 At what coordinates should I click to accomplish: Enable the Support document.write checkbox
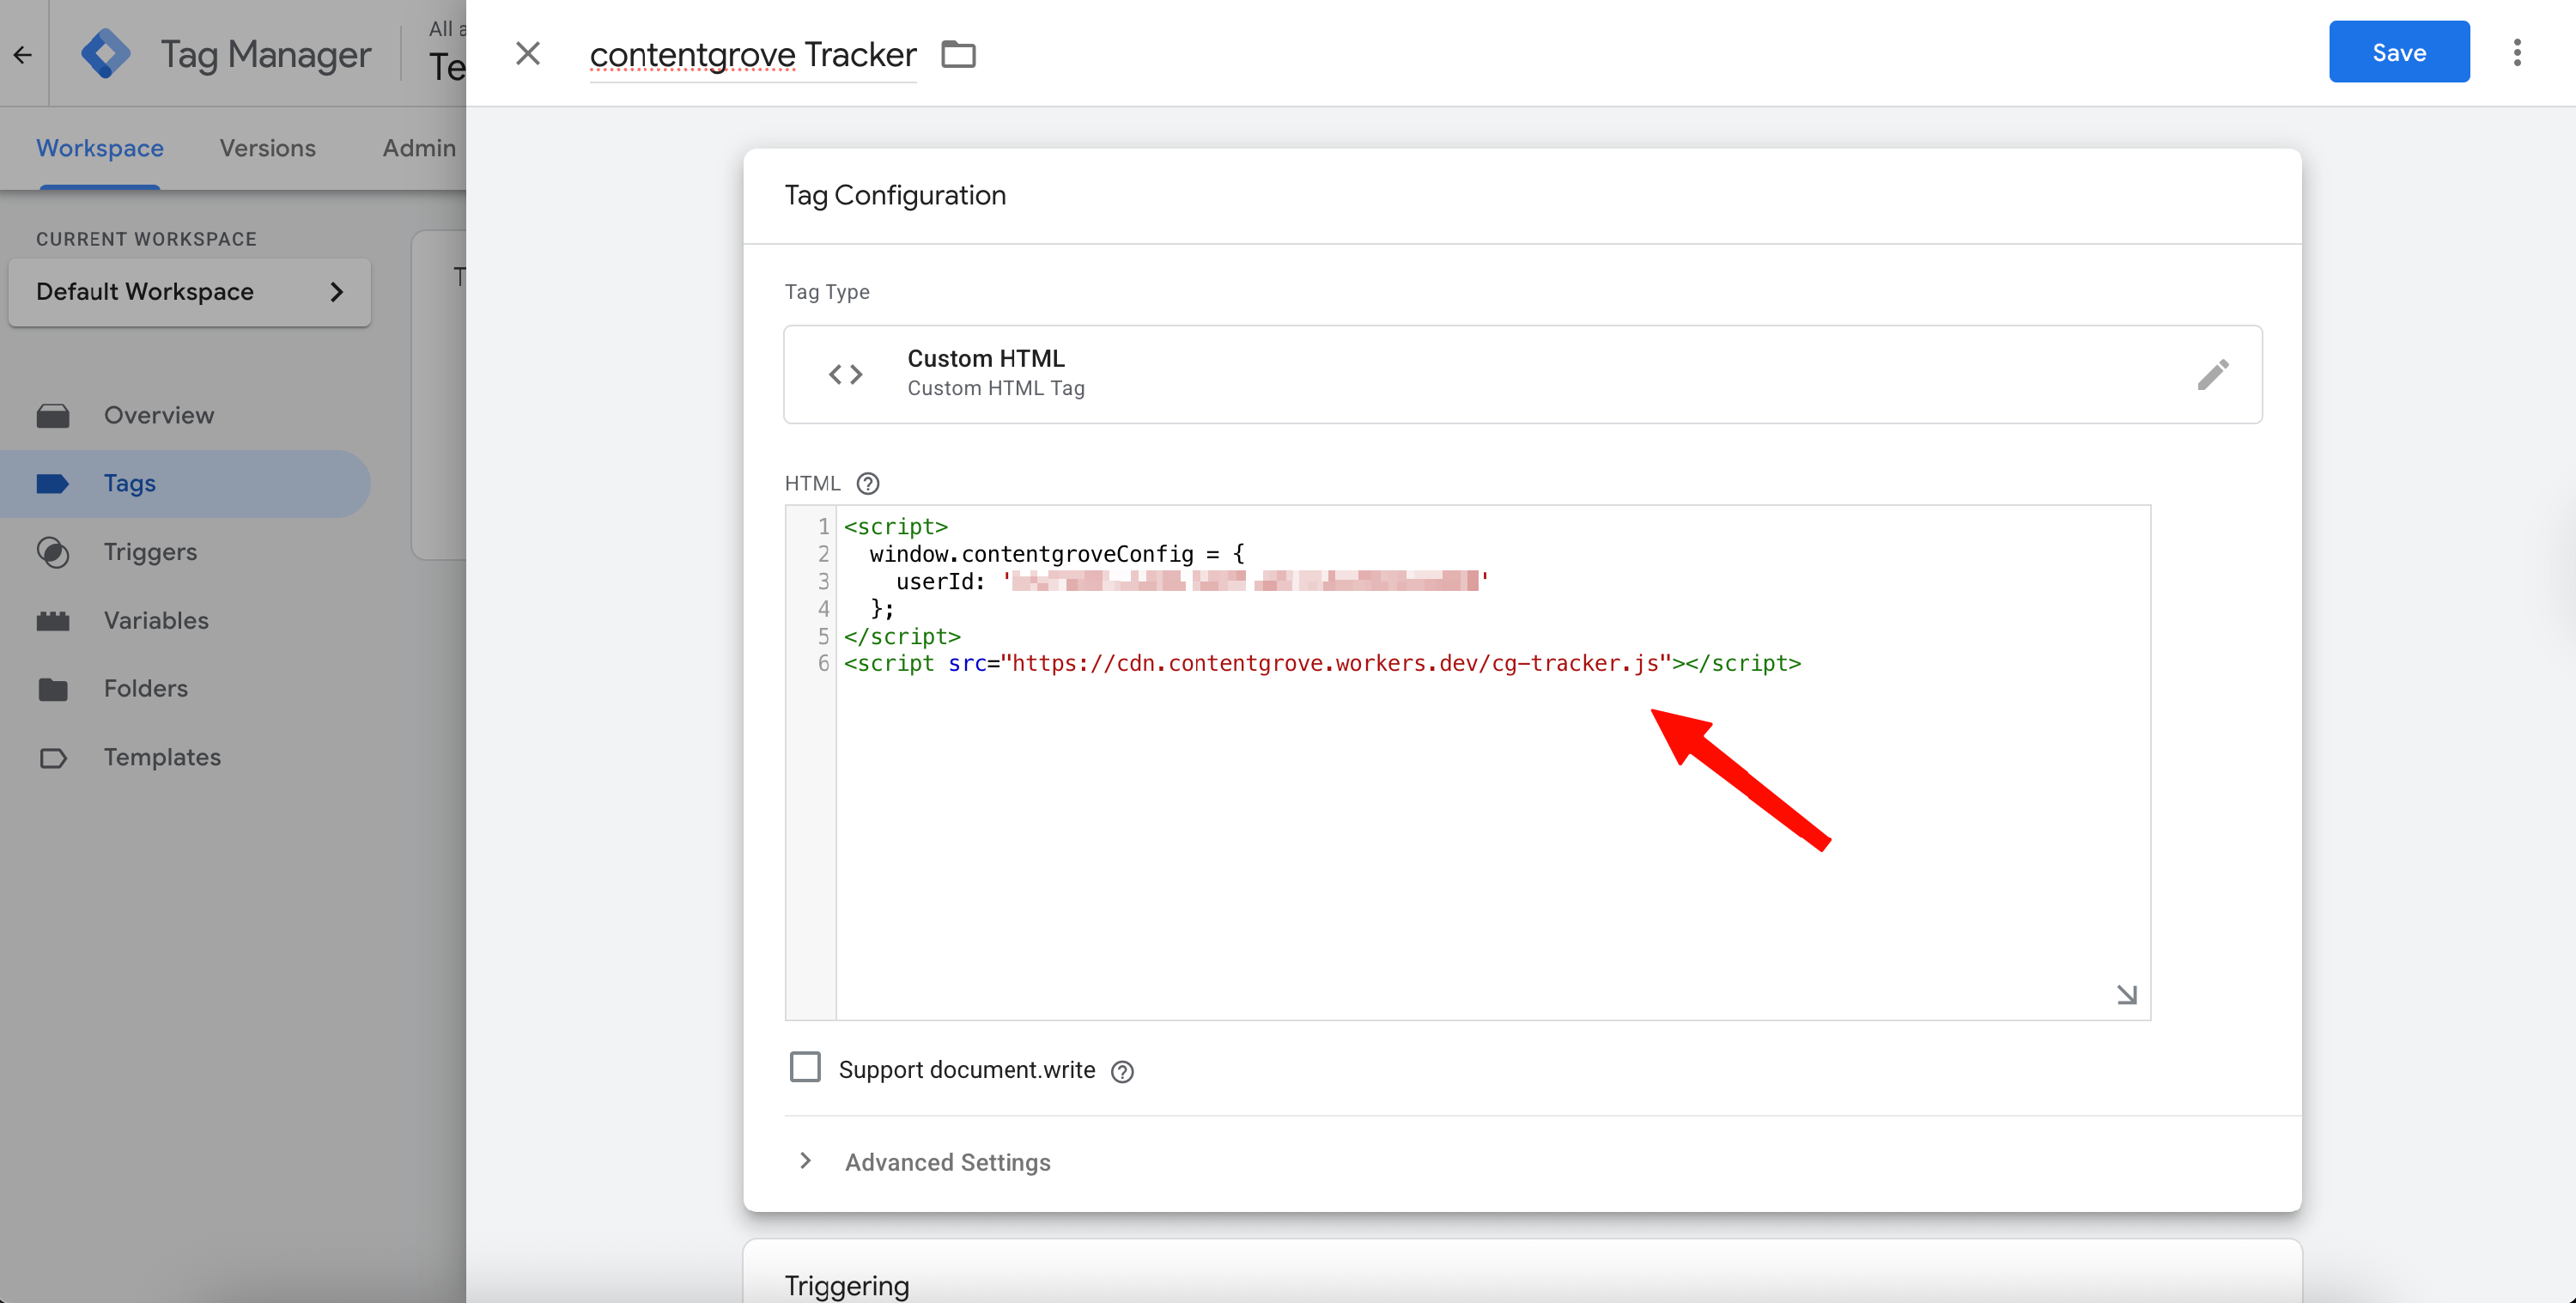[805, 1067]
